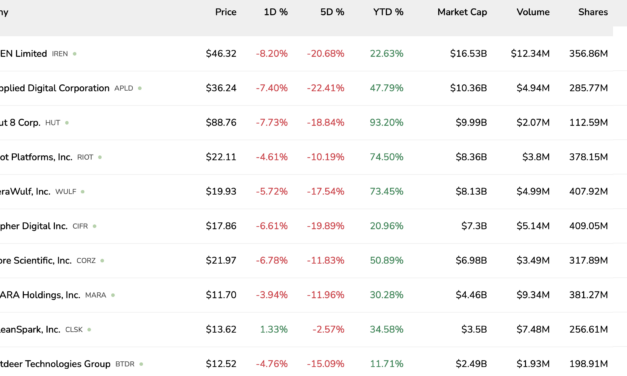
Task: Select the 22.63% YTD value
Action: 387,54
